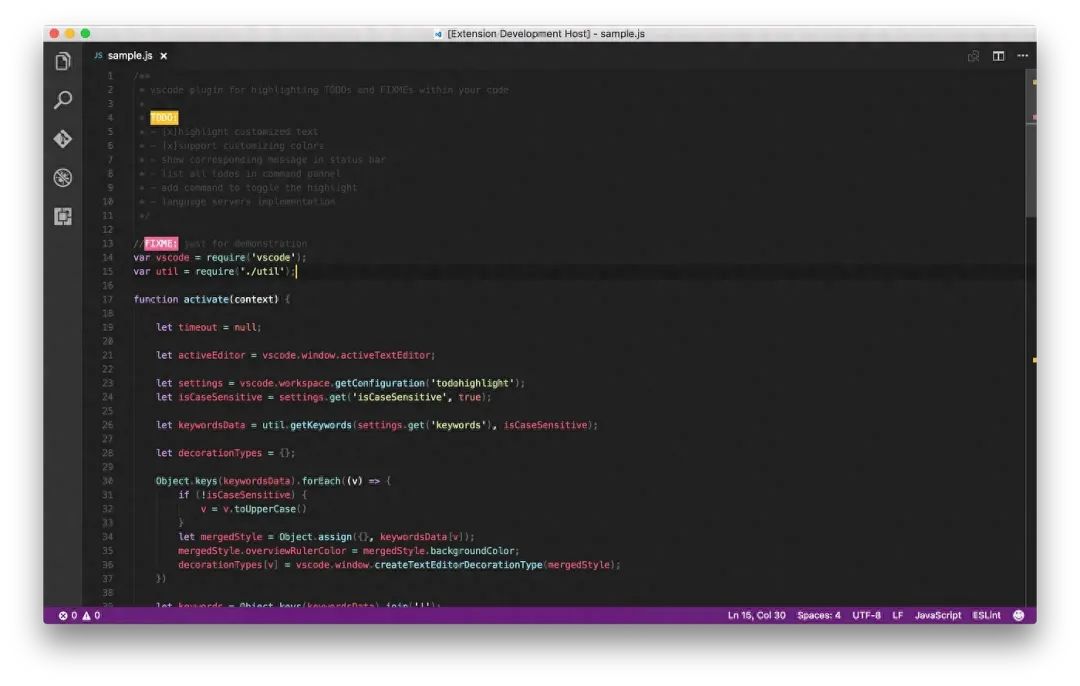Click the warnings count in status bar
This screenshot has height=686, width=1080.
(x=91, y=615)
